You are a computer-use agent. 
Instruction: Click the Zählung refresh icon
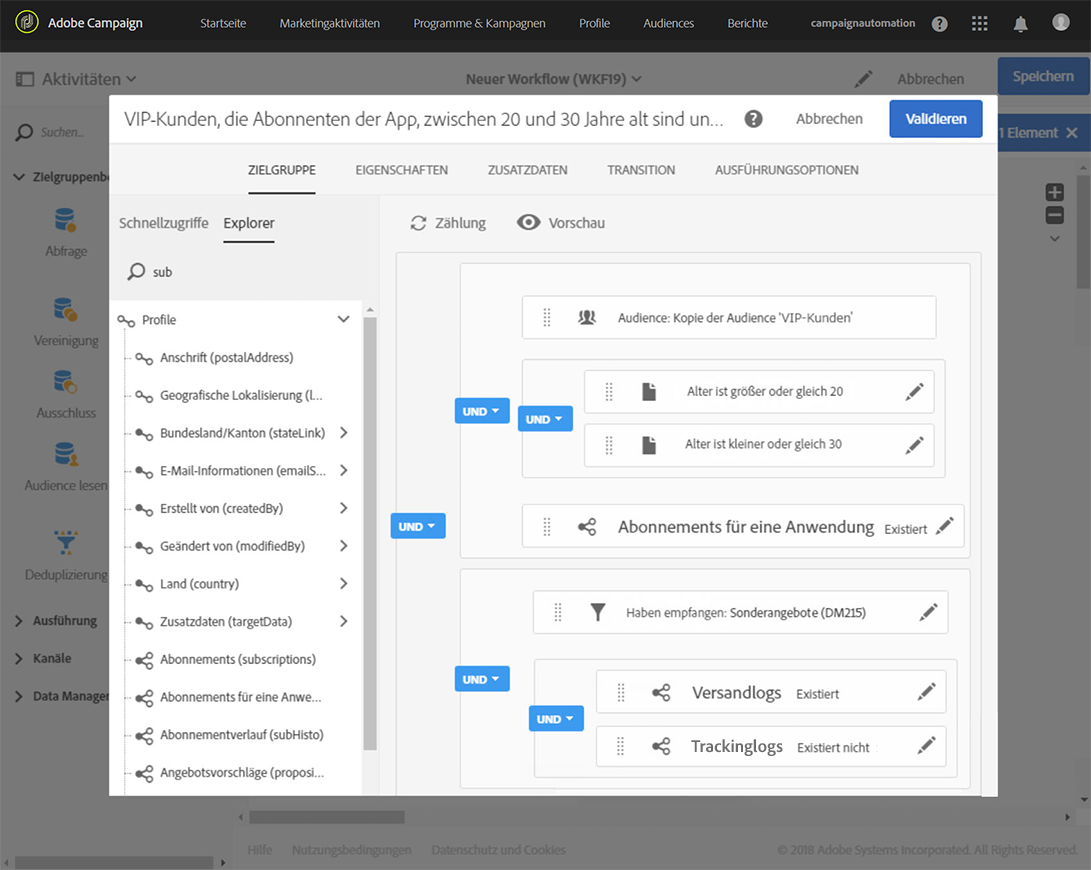tap(417, 223)
